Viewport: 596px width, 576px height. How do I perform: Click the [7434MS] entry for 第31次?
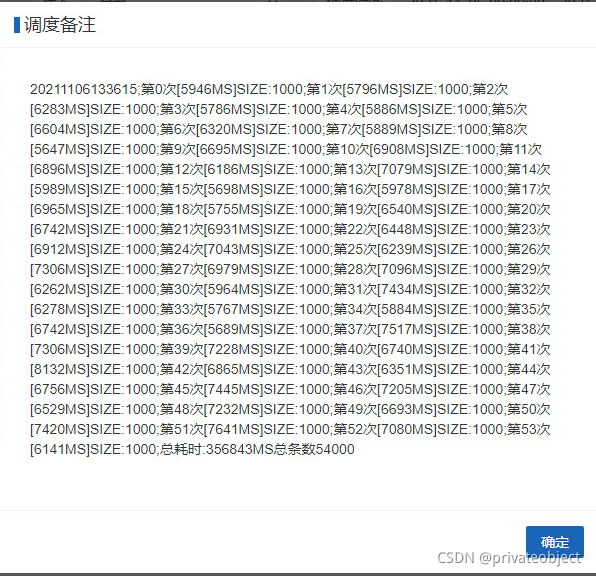pyautogui.click(x=407, y=290)
